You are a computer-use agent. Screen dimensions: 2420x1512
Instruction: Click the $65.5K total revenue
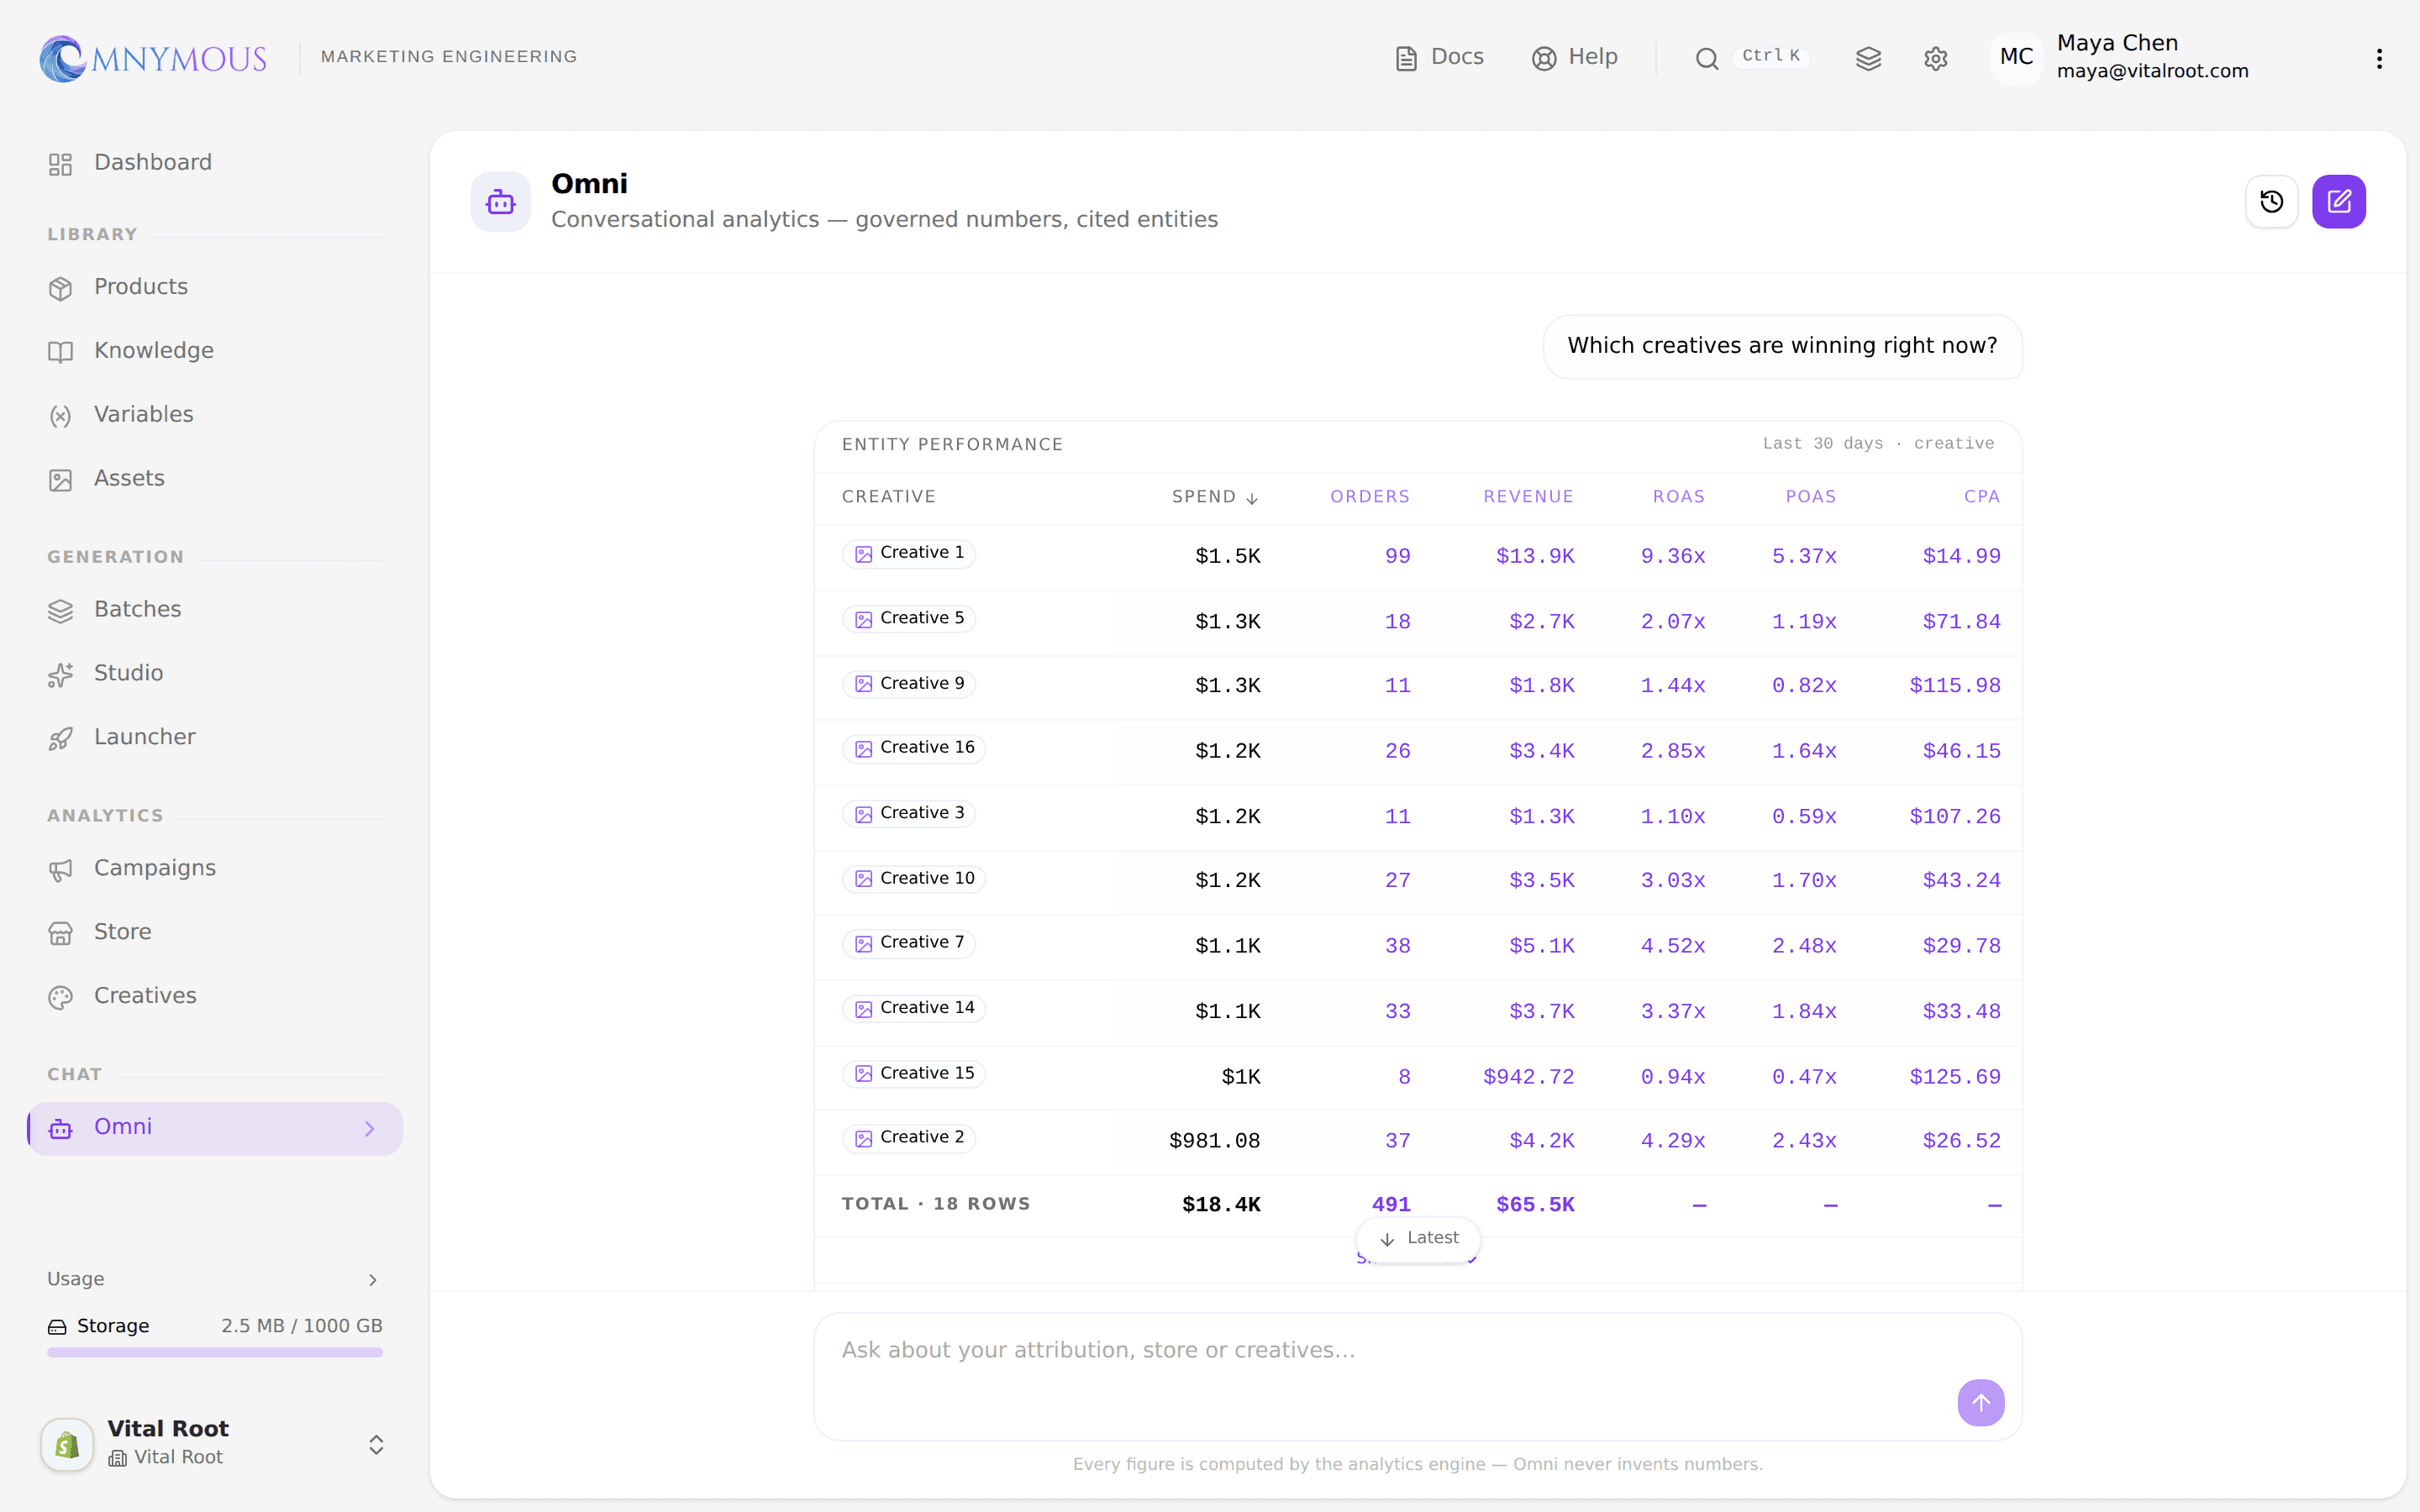coord(1534,1206)
